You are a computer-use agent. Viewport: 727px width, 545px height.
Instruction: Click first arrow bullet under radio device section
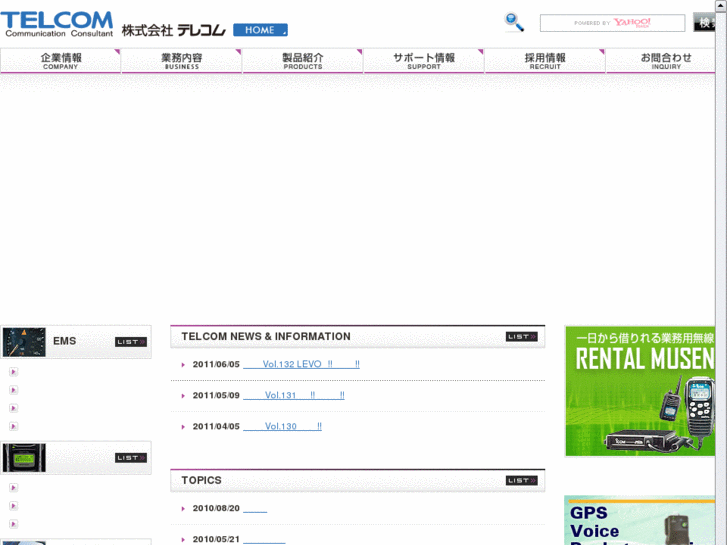coord(13,488)
